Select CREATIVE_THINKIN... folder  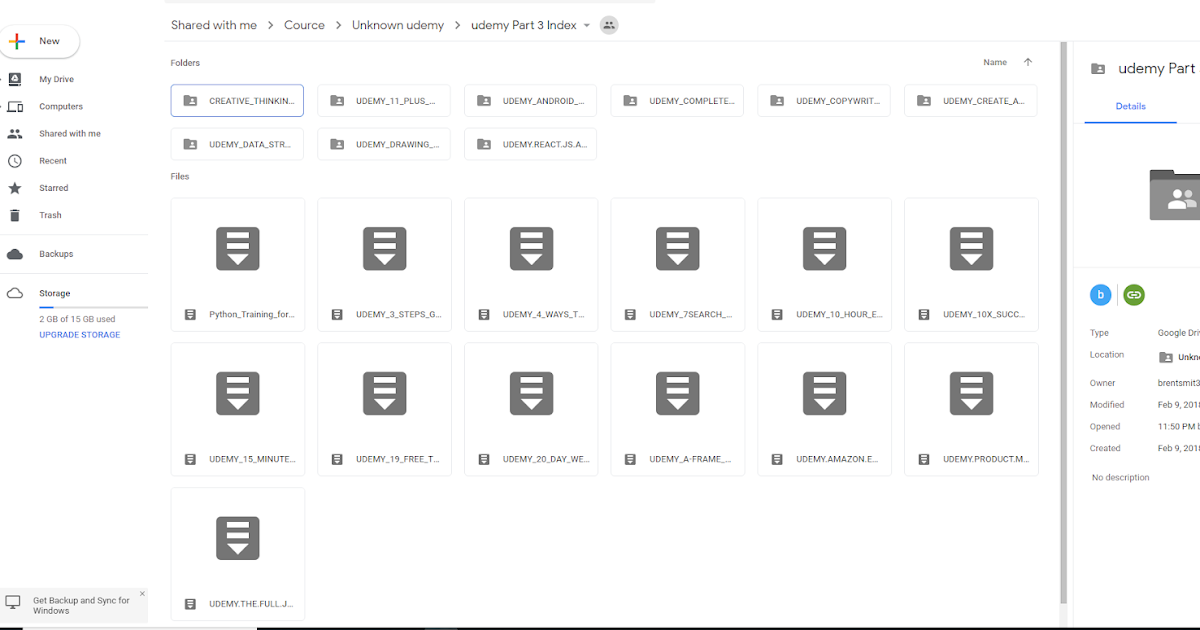tap(237, 101)
